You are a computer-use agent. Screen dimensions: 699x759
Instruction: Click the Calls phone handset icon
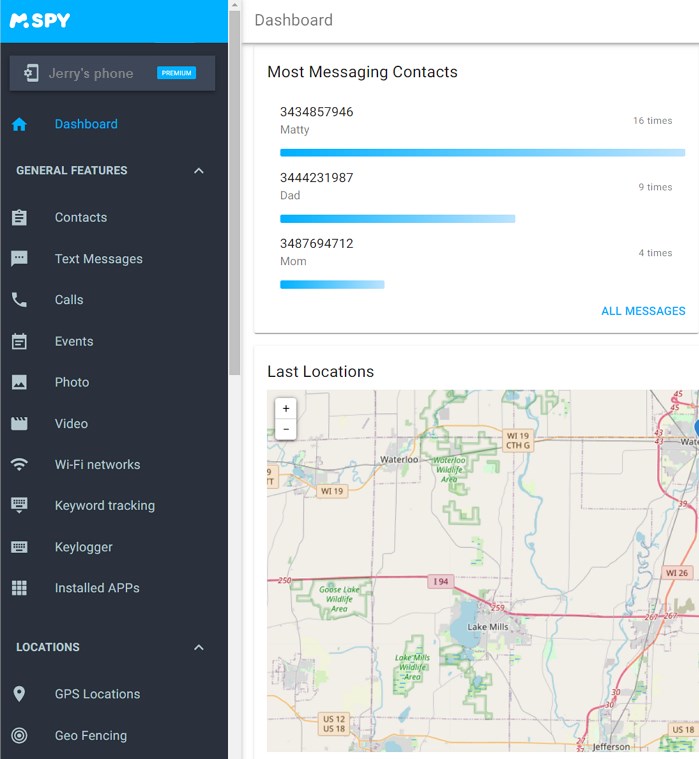click(19, 300)
